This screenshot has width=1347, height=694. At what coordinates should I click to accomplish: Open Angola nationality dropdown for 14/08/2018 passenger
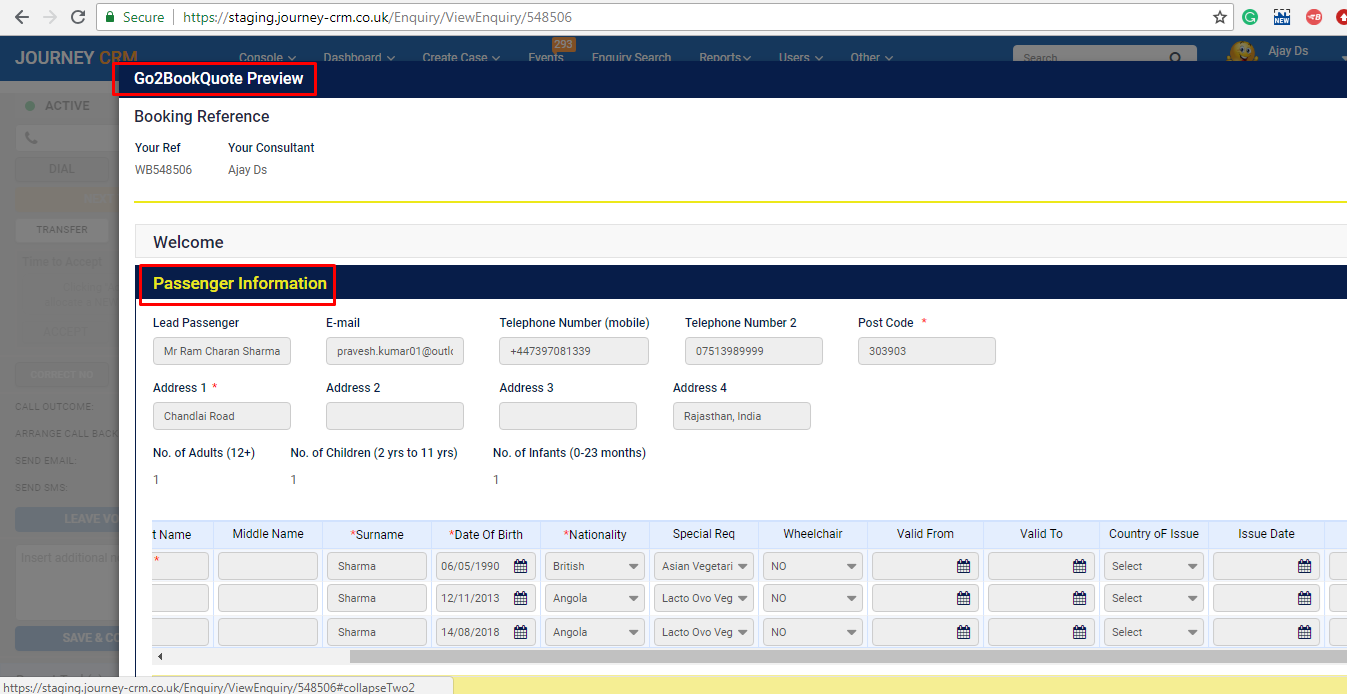[x=595, y=632]
